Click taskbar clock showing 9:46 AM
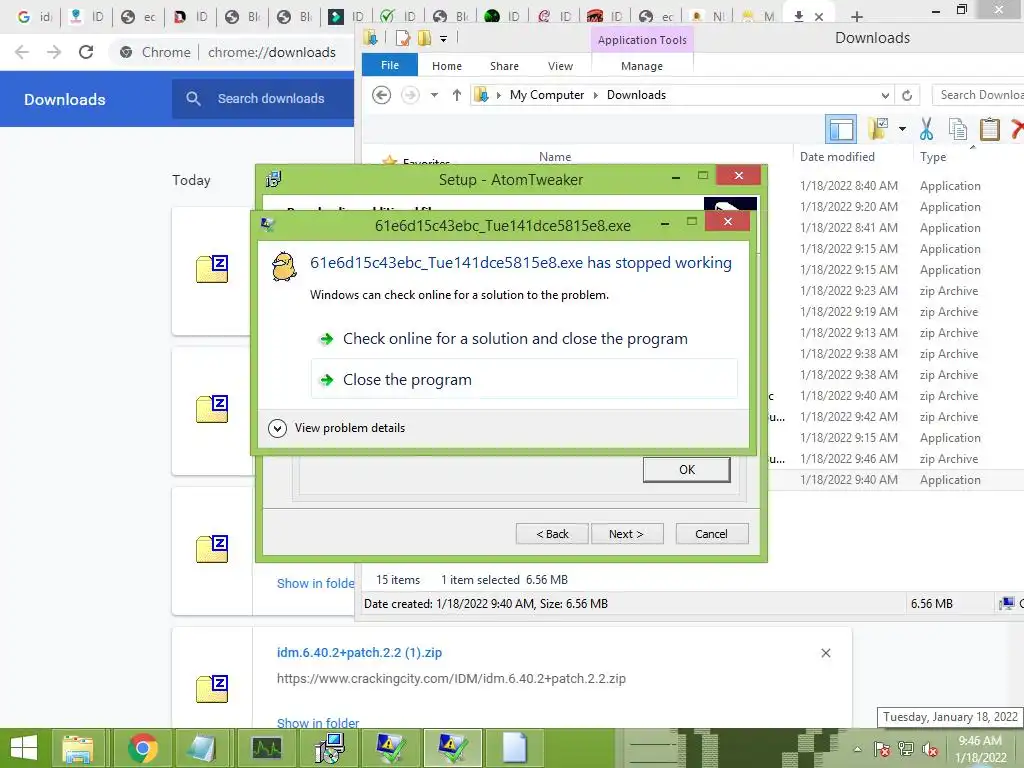 tap(980, 749)
